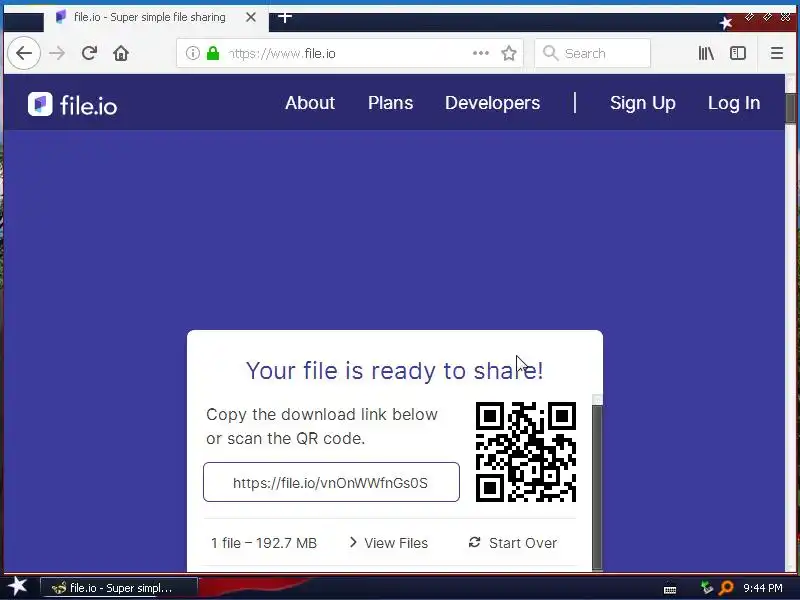
Task: Click the network tray icon
Action: pos(706,588)
